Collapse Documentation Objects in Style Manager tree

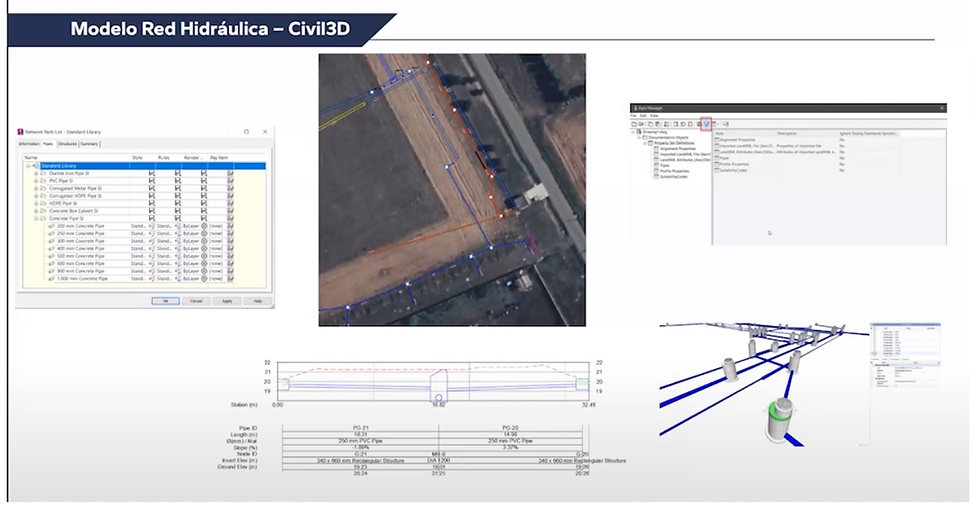pyautogui.click(x=639, y=137)
